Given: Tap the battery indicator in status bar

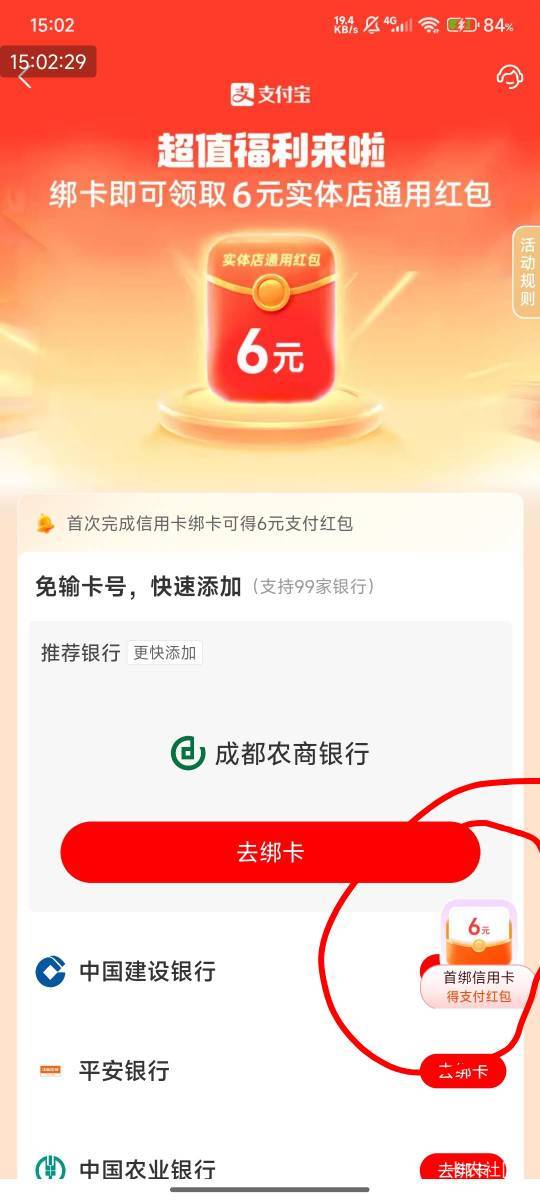Looking at the screenshot, I should coord(462,25).
